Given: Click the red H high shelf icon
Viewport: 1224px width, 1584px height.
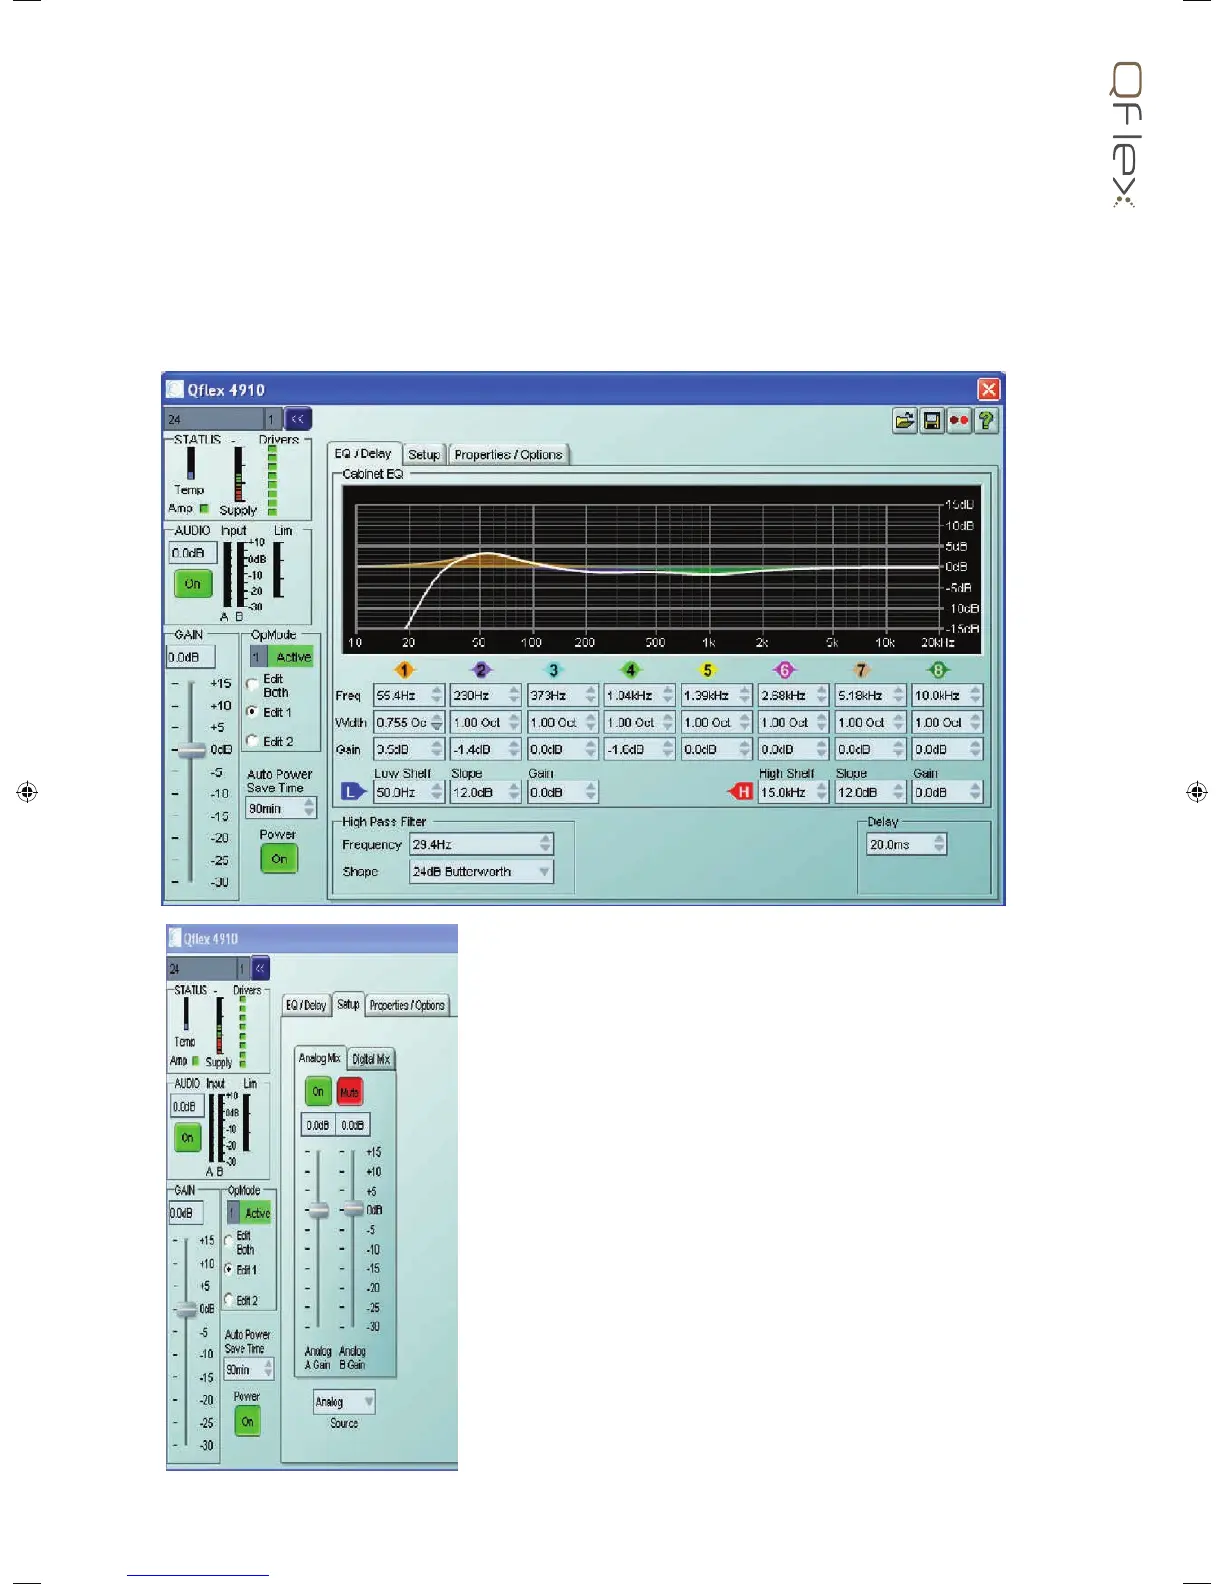Looking at the screenshot, I should pyautogui.click(x=741, y=792).
